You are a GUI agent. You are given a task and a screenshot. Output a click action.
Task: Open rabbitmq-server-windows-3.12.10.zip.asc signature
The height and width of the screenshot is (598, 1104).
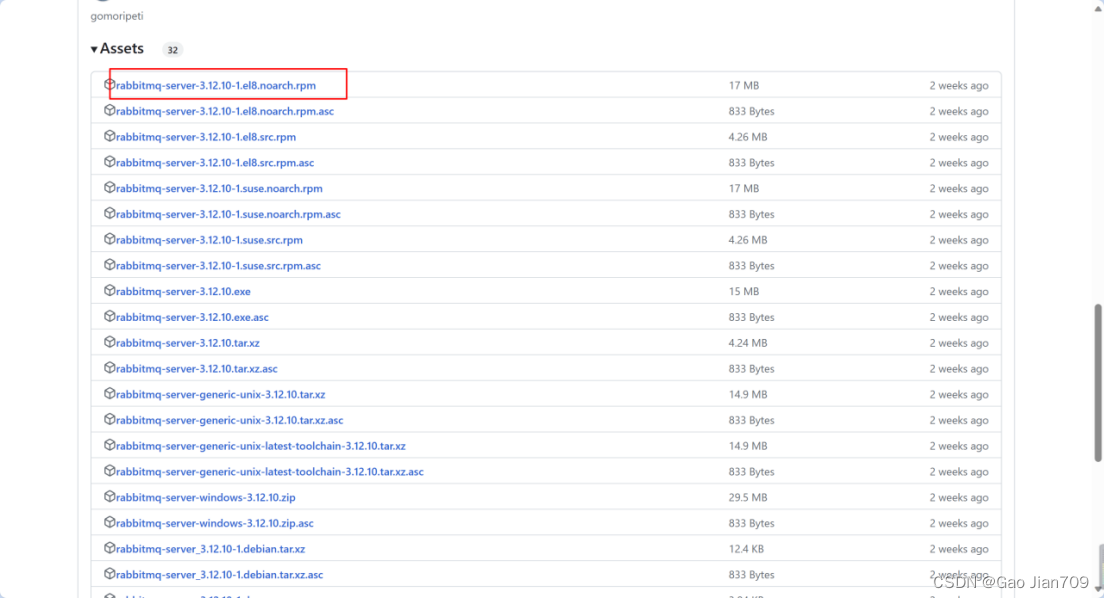pyautogui.click(x=215, y=523)
